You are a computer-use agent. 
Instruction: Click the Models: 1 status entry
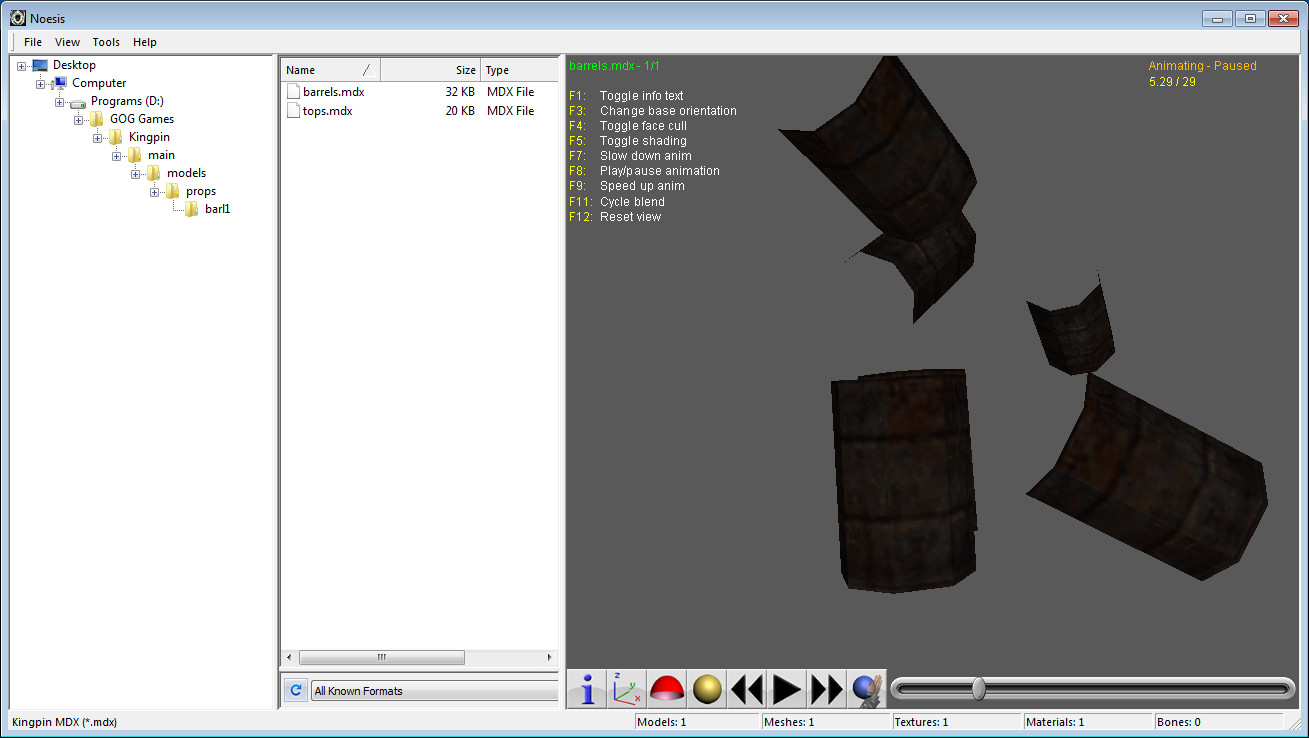point(662,722)
